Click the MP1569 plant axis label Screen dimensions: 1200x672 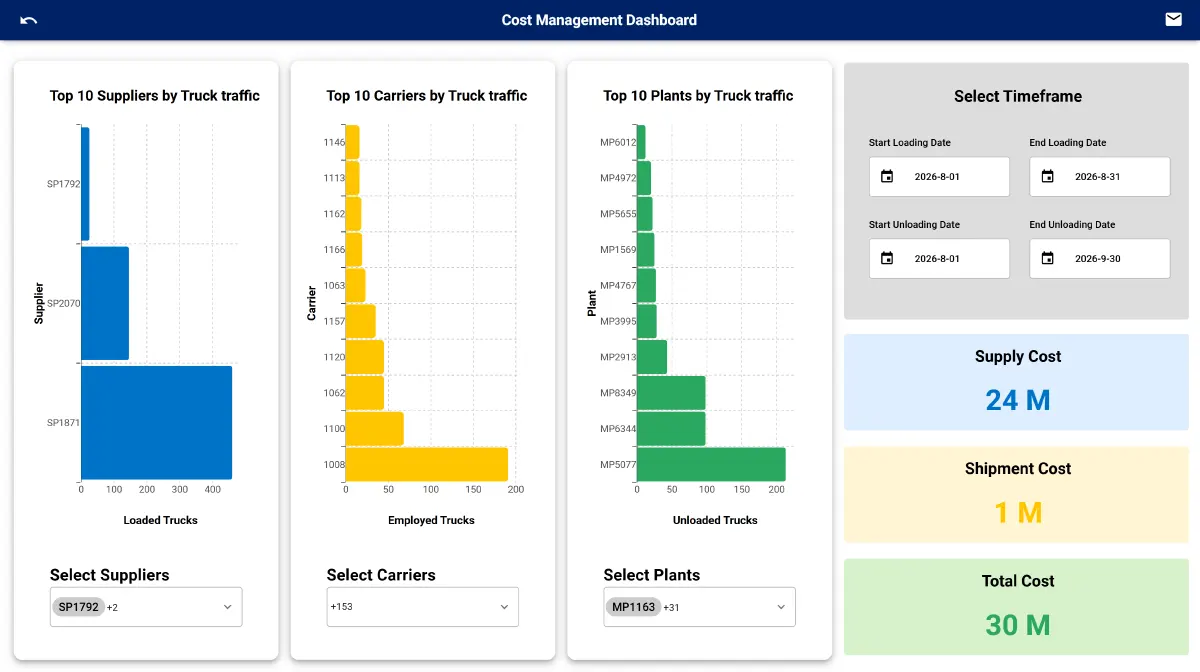(618, 249)
